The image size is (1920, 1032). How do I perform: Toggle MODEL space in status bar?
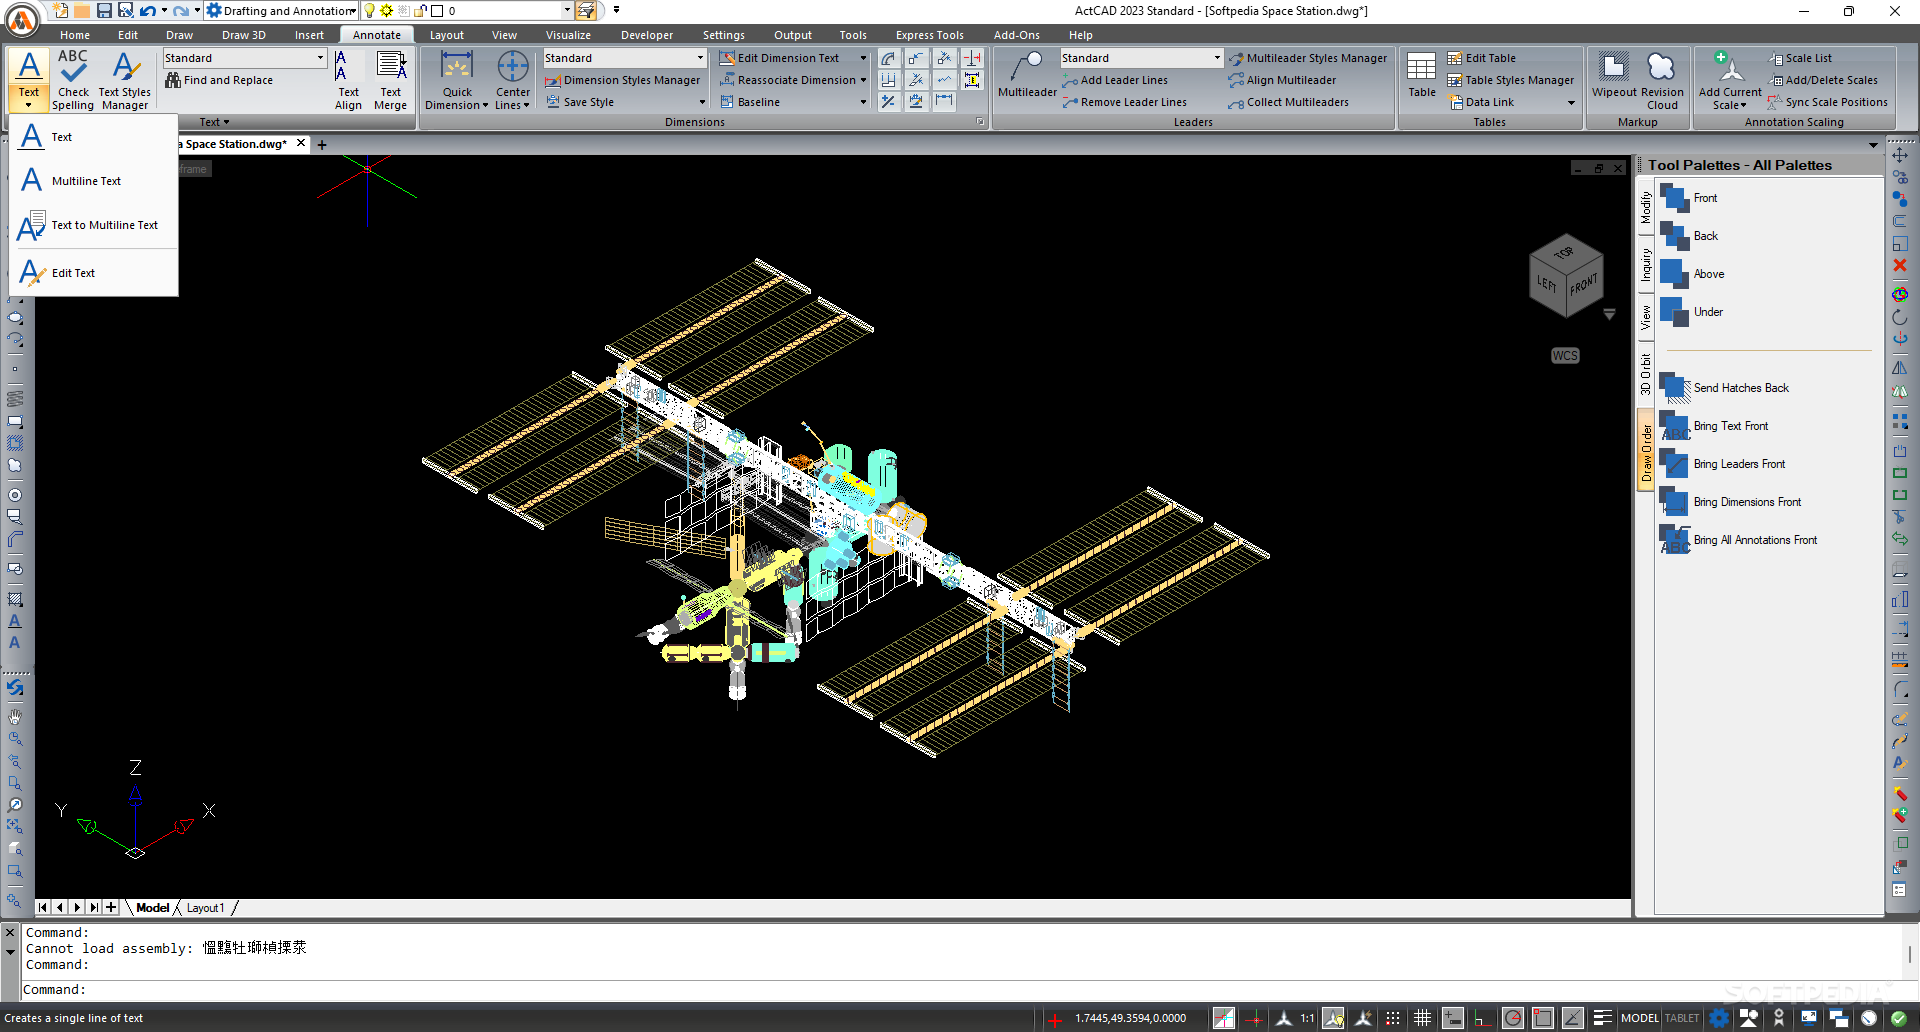coord(1640,1019)
